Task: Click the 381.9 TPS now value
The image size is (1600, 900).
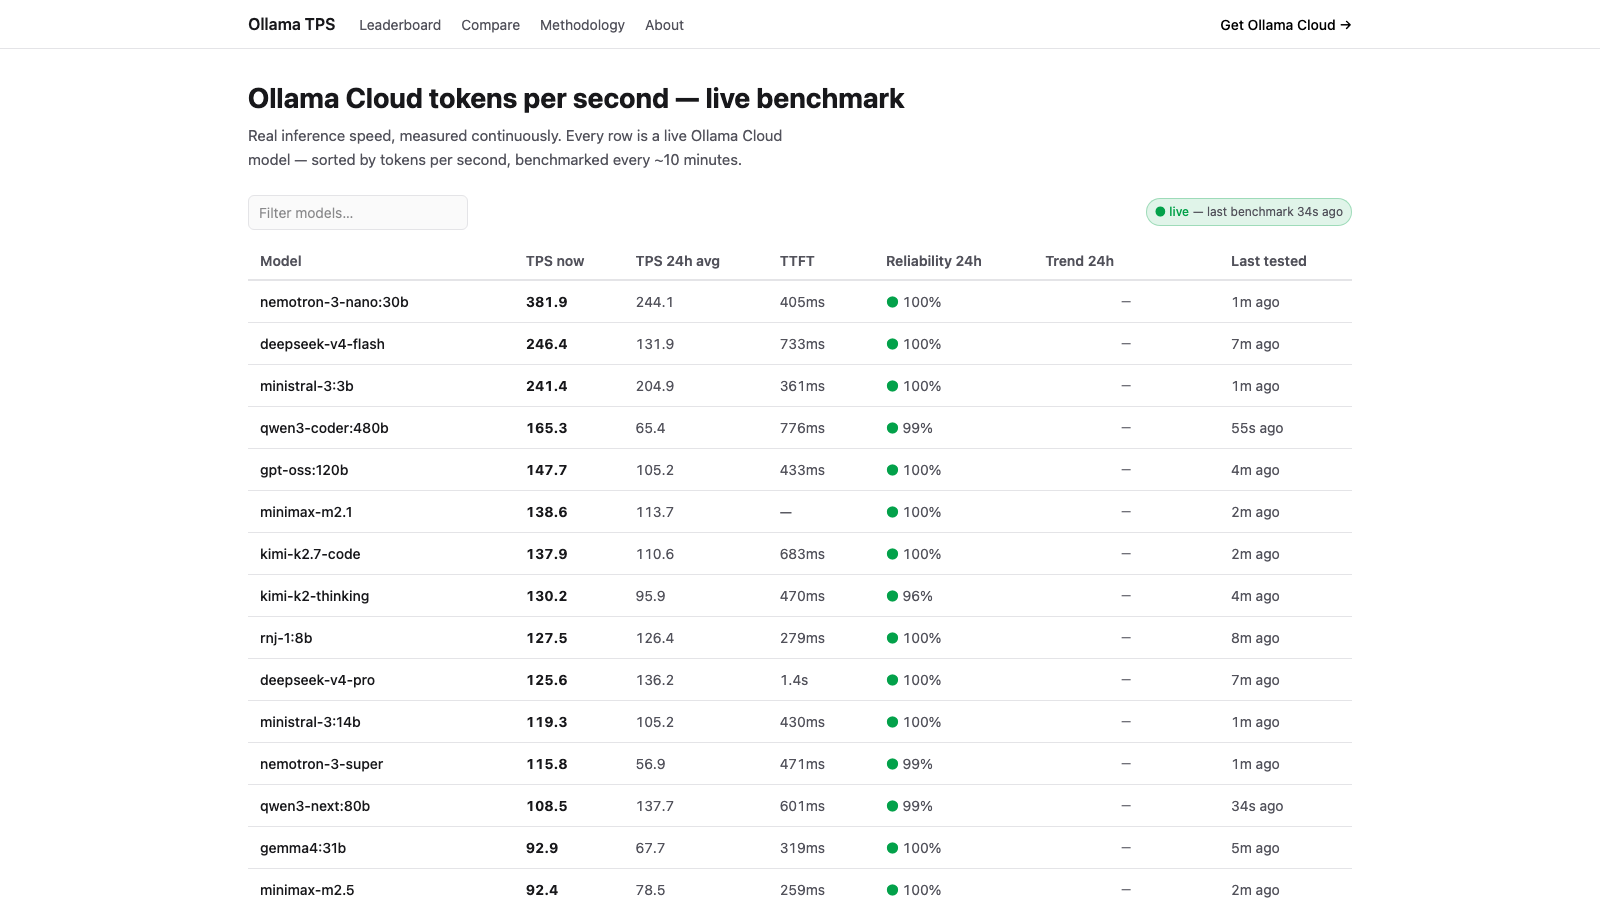Action: (547, 302)
